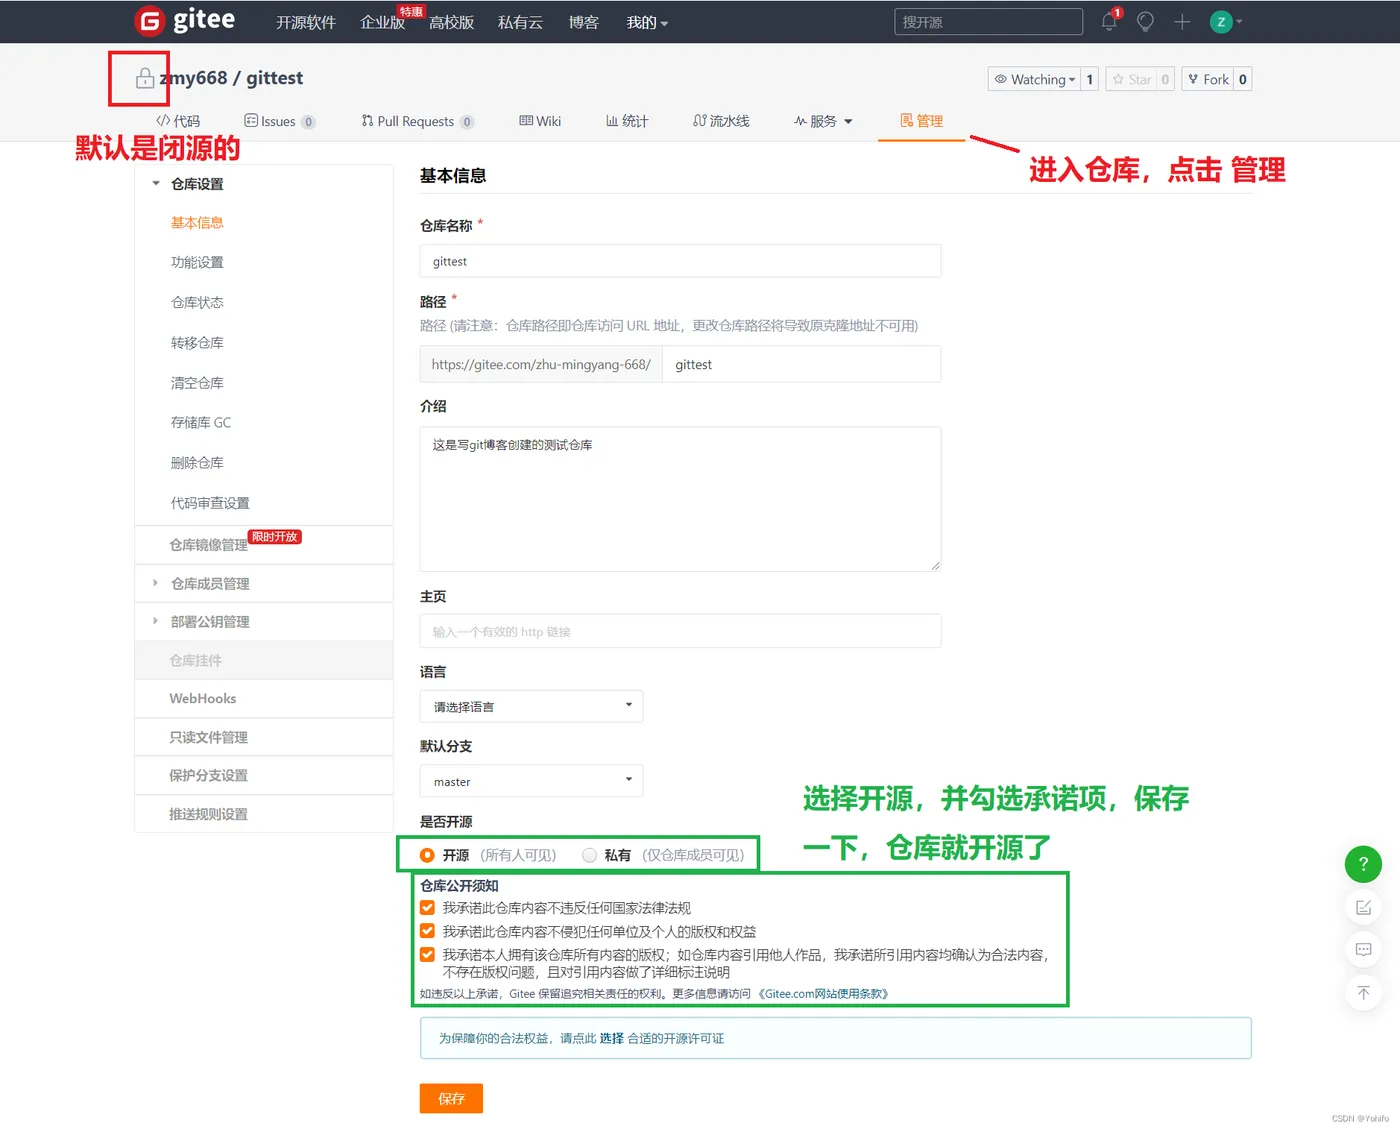Image resolution: width=1400 pixels, height=1129 pixels.
Task: Click the 搜开源 search box
Action: point(988,22)
